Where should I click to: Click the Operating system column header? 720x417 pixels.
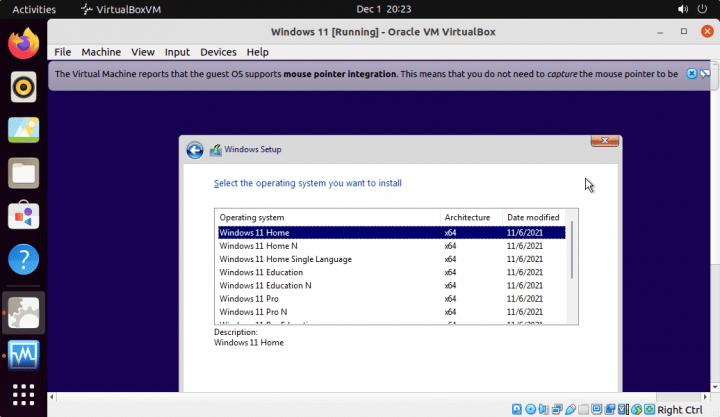(x=327, y=217)
